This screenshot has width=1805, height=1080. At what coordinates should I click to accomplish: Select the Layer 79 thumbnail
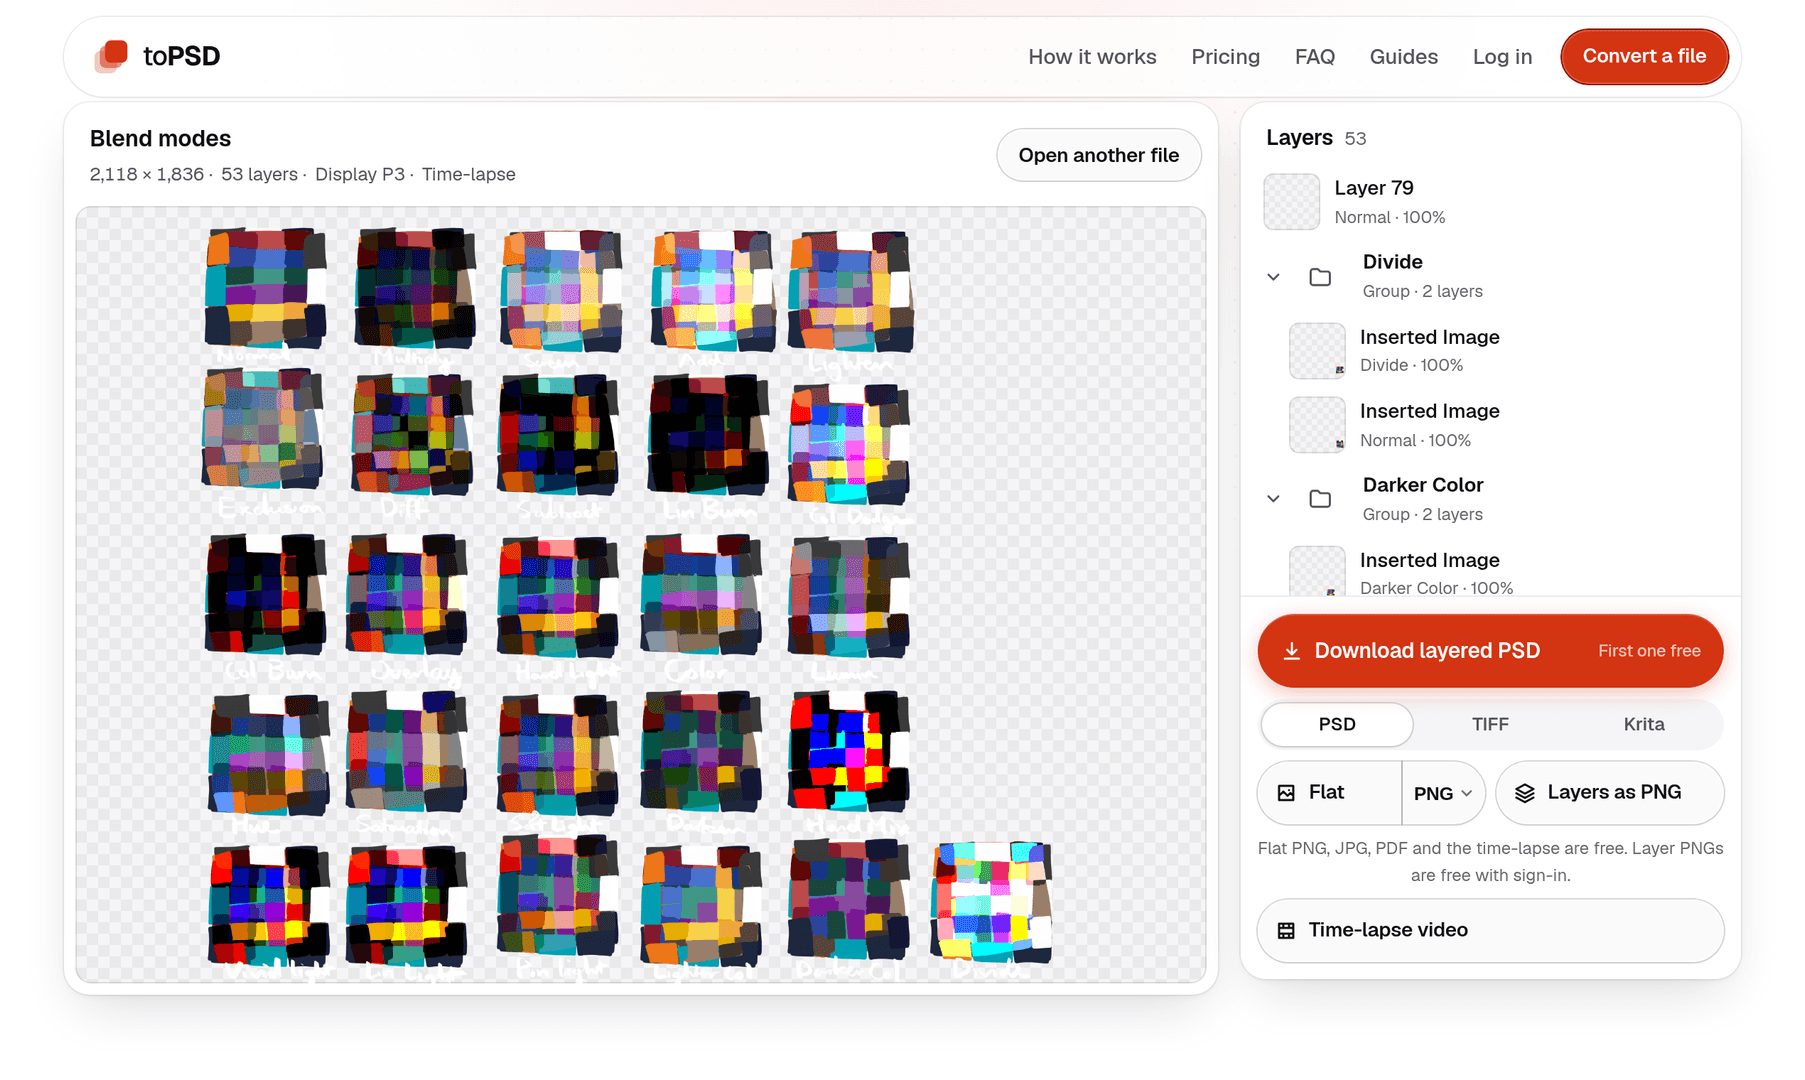[x=1291, y=202]
